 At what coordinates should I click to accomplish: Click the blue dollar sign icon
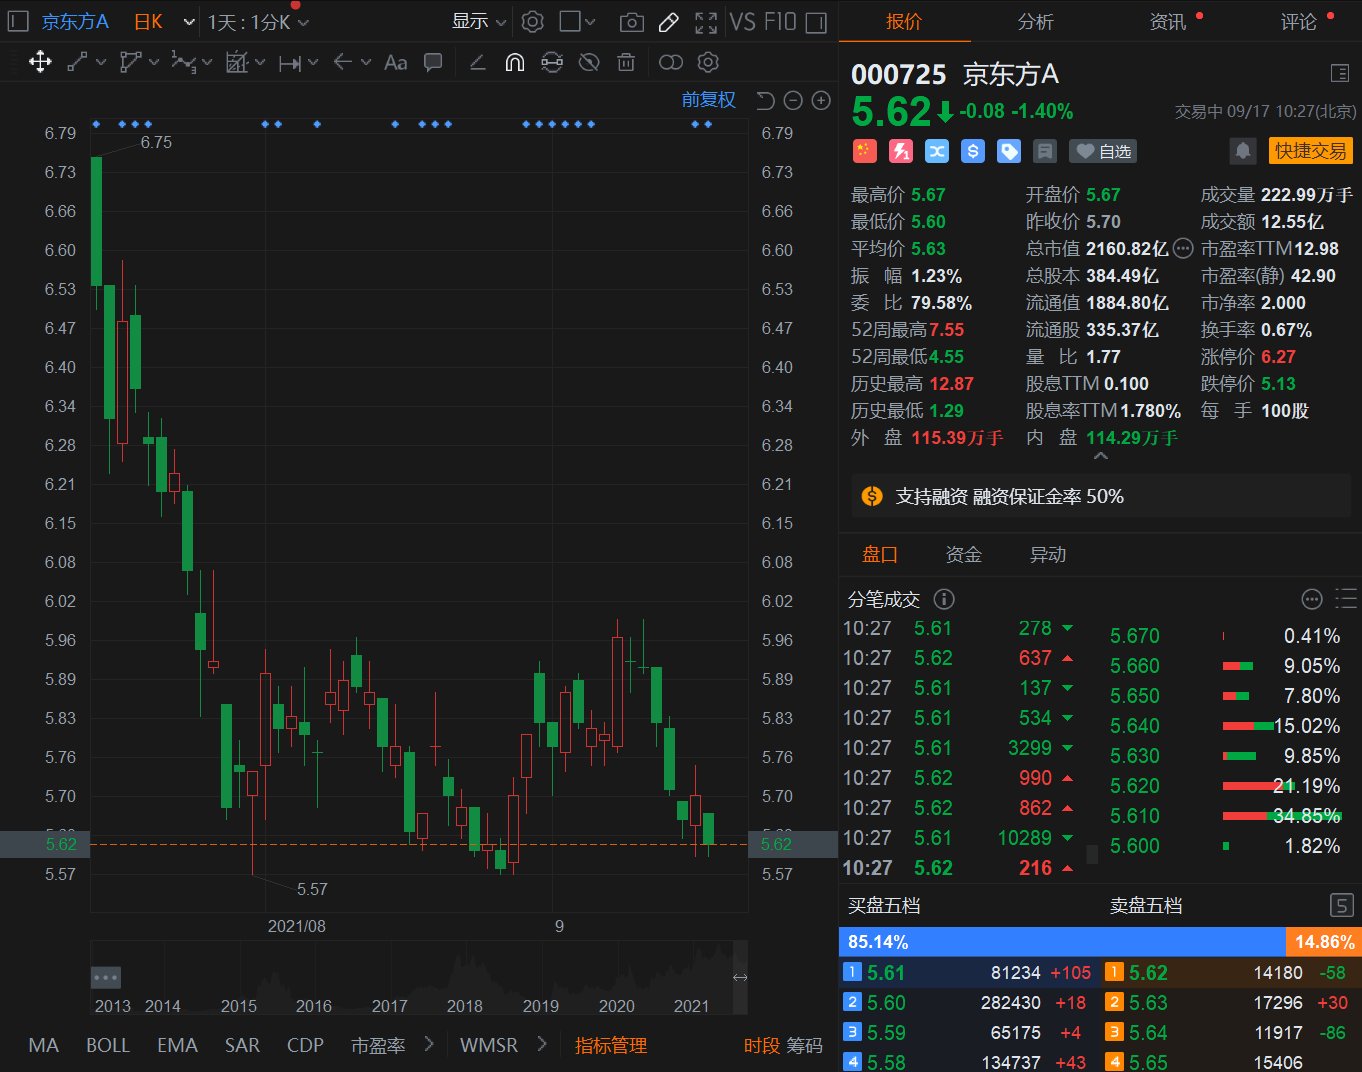coord(973,151)
